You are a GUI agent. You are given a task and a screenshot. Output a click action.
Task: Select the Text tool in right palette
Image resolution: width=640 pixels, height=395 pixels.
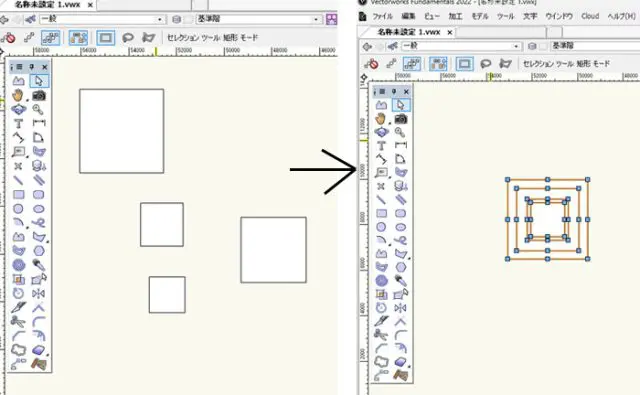pyautogui.click(x=381, y=145)
